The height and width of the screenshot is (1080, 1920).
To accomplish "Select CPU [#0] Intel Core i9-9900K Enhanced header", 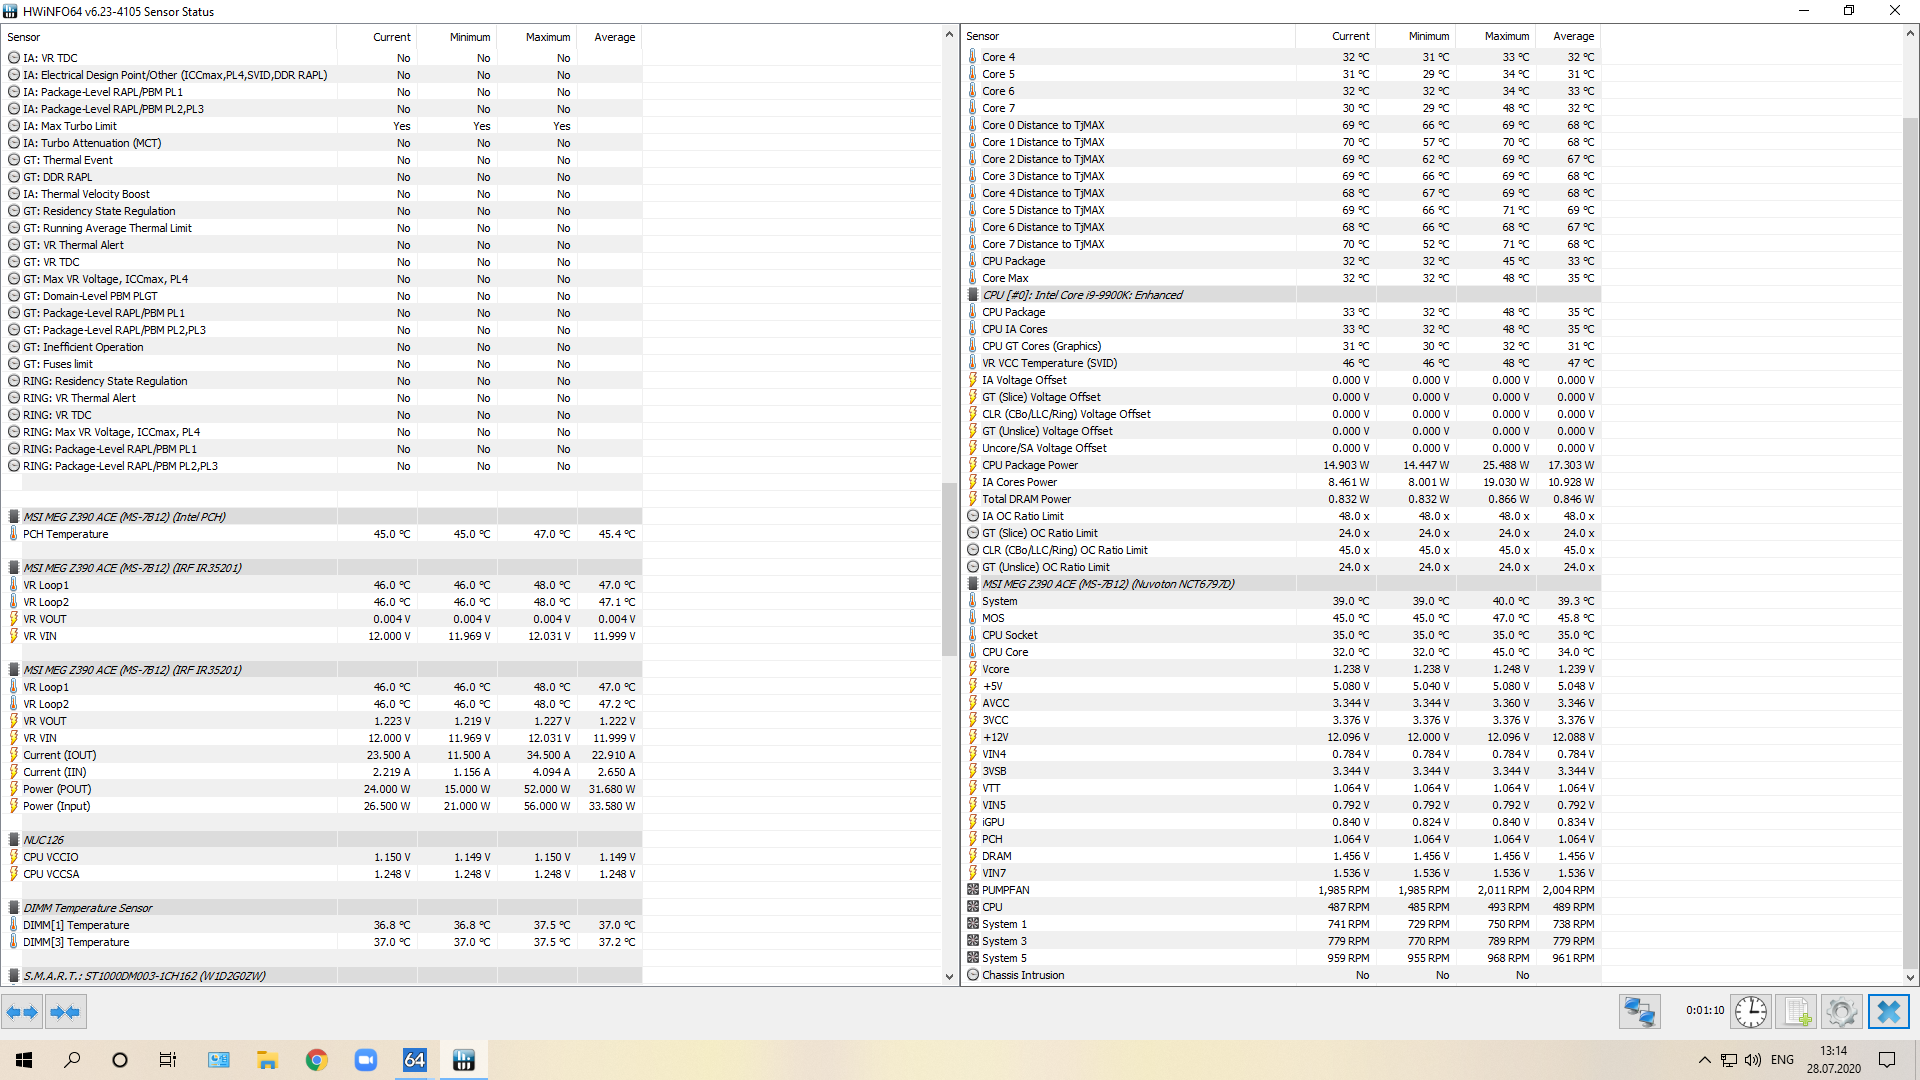I will 1081,295.
